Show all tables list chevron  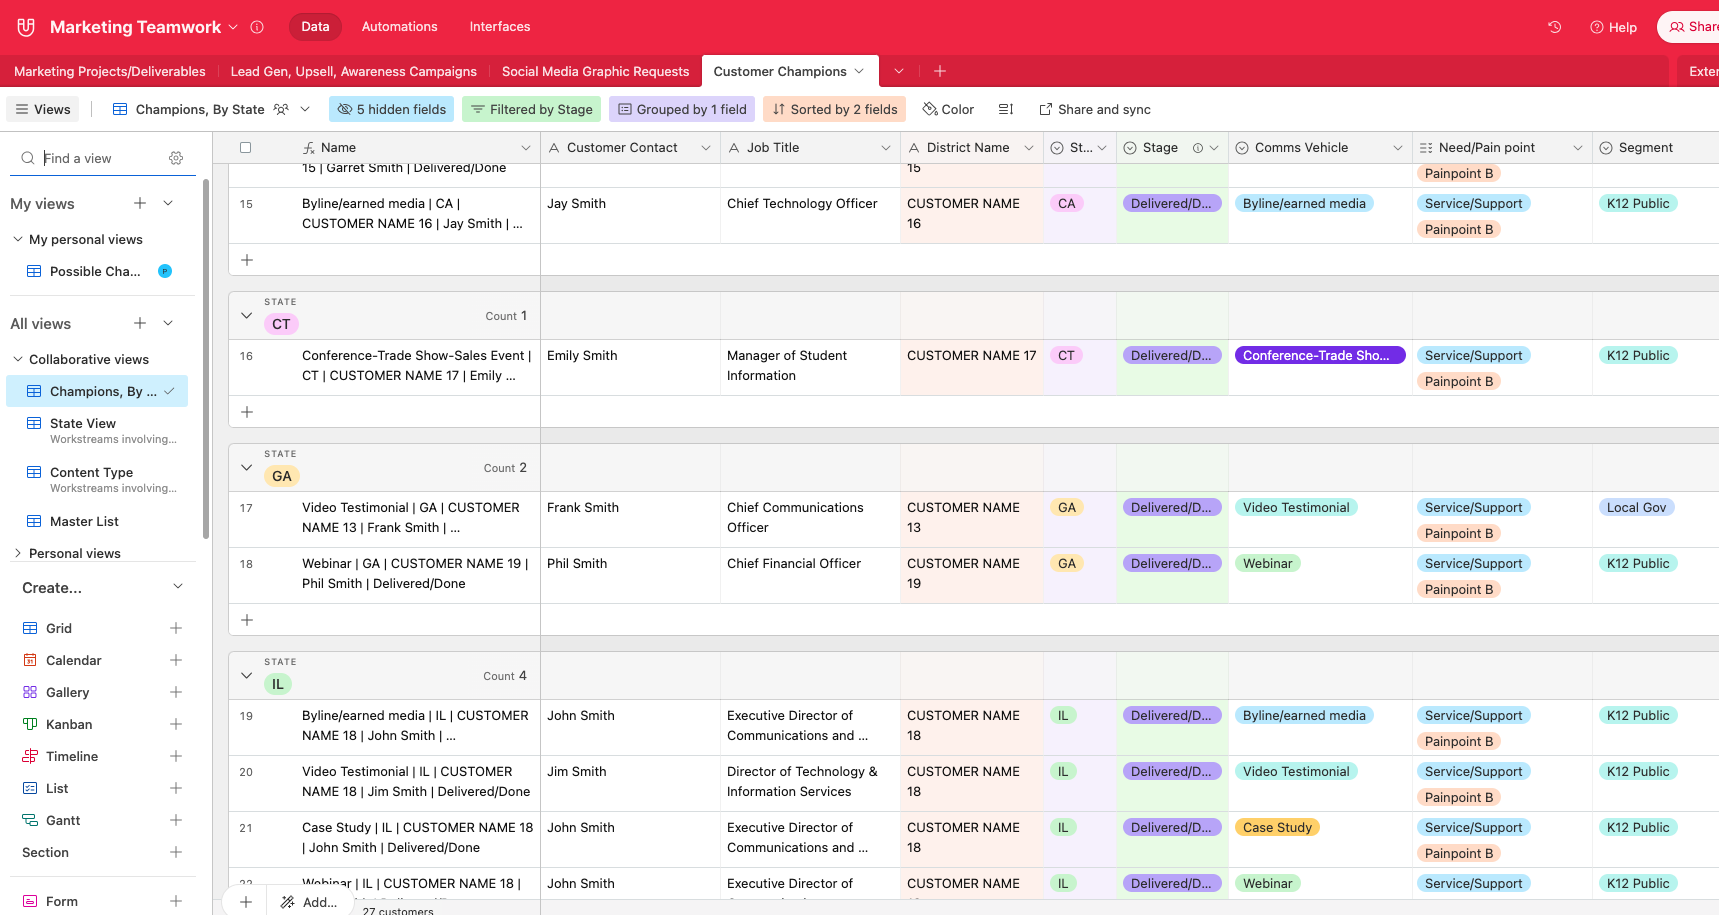[x=899, y=71]
